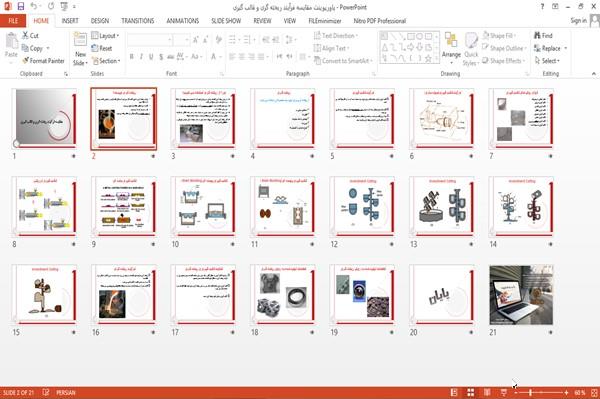Switch to Normal view in status bar
The height and width of the screenshot is (399, 600).
click(454, 392)
